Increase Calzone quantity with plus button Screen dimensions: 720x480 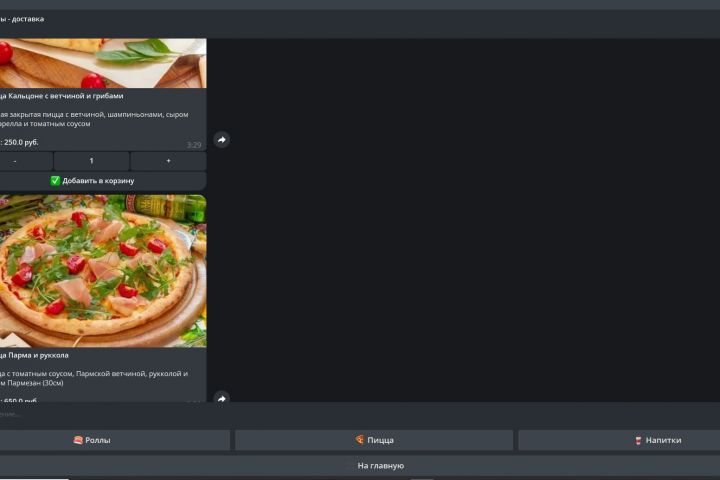coord(169,161)
